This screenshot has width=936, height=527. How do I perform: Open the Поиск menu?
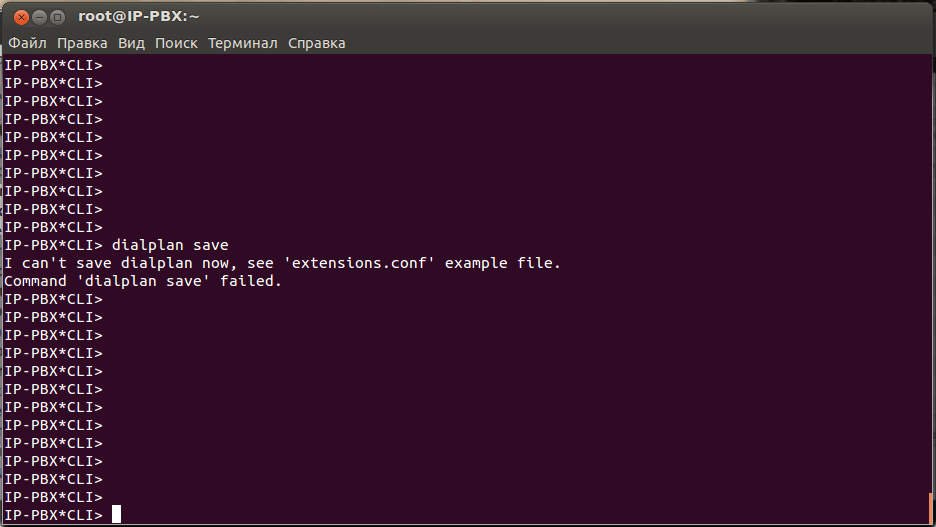(176, 43)
